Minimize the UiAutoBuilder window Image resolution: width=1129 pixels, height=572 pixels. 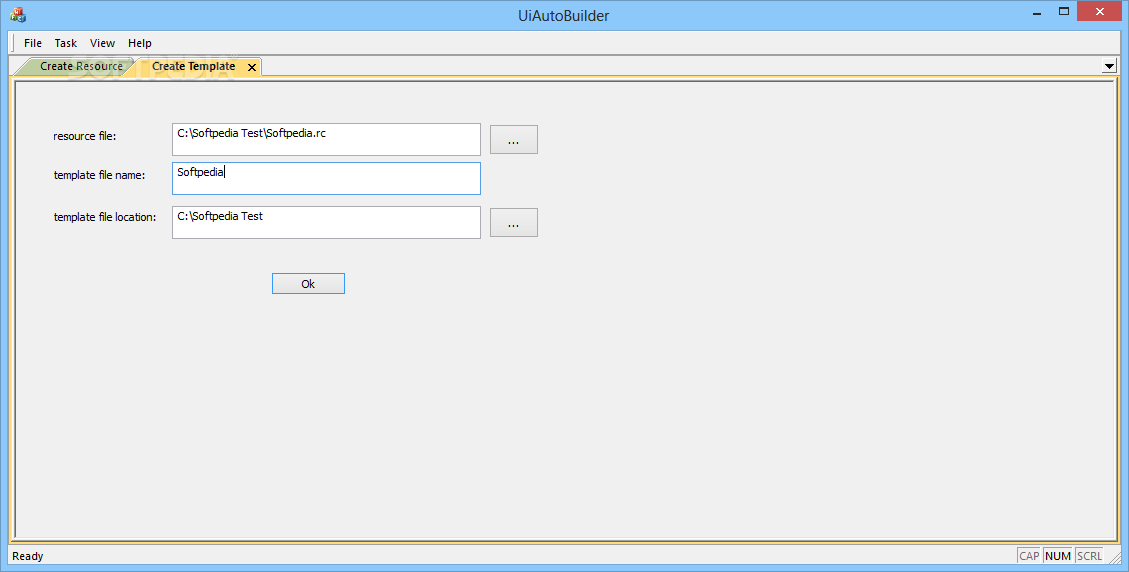click(1037, 12)
